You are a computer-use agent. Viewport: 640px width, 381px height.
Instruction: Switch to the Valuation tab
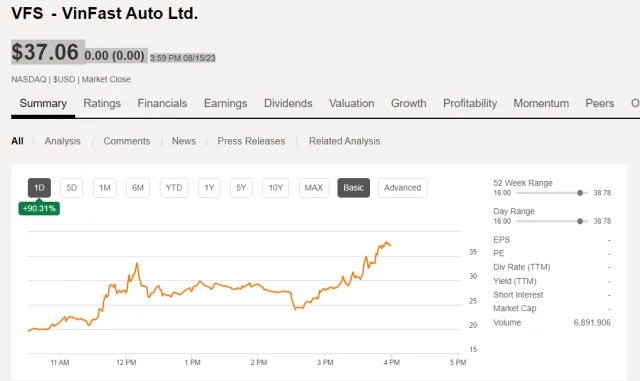(351, 103)
